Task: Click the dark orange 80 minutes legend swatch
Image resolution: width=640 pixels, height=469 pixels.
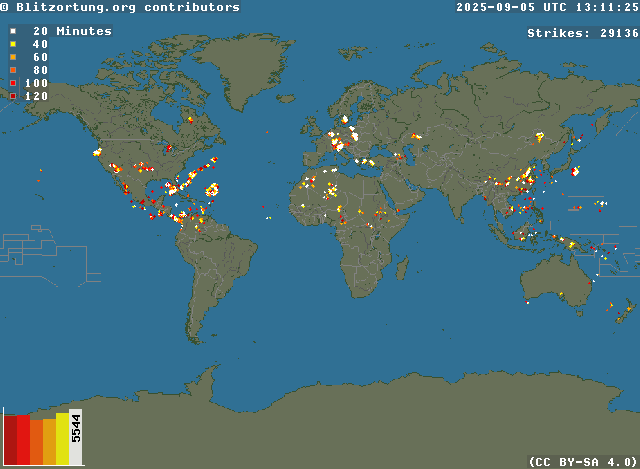Action: coord(13,70)
